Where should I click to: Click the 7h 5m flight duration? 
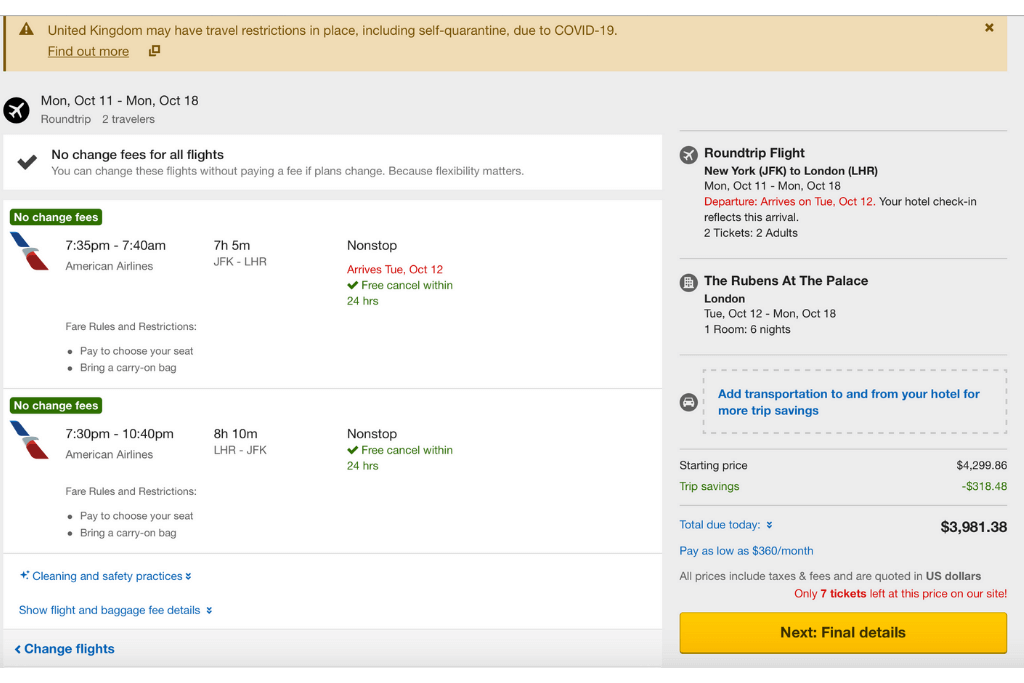[232, 246]
